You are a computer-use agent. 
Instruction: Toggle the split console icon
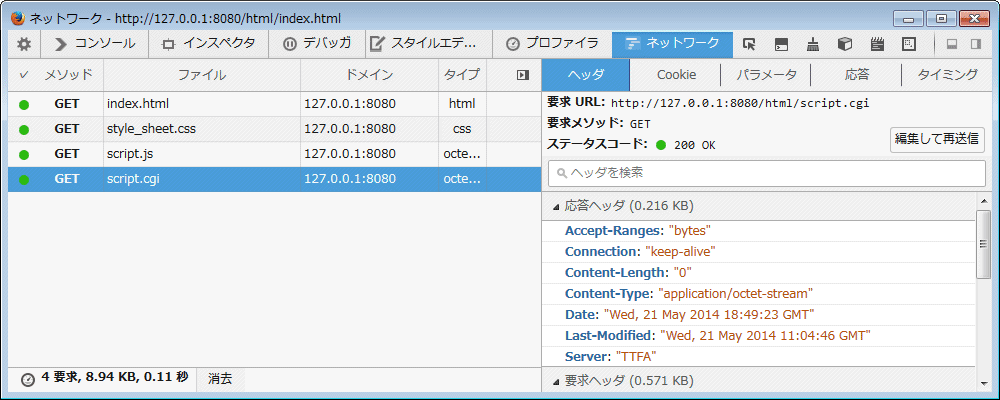coord(781,44)
